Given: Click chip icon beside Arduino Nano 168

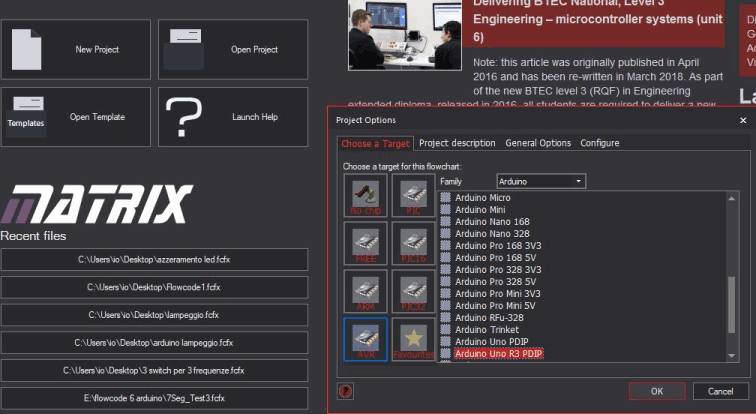Looking at the screenshot, I should point(446,222).
